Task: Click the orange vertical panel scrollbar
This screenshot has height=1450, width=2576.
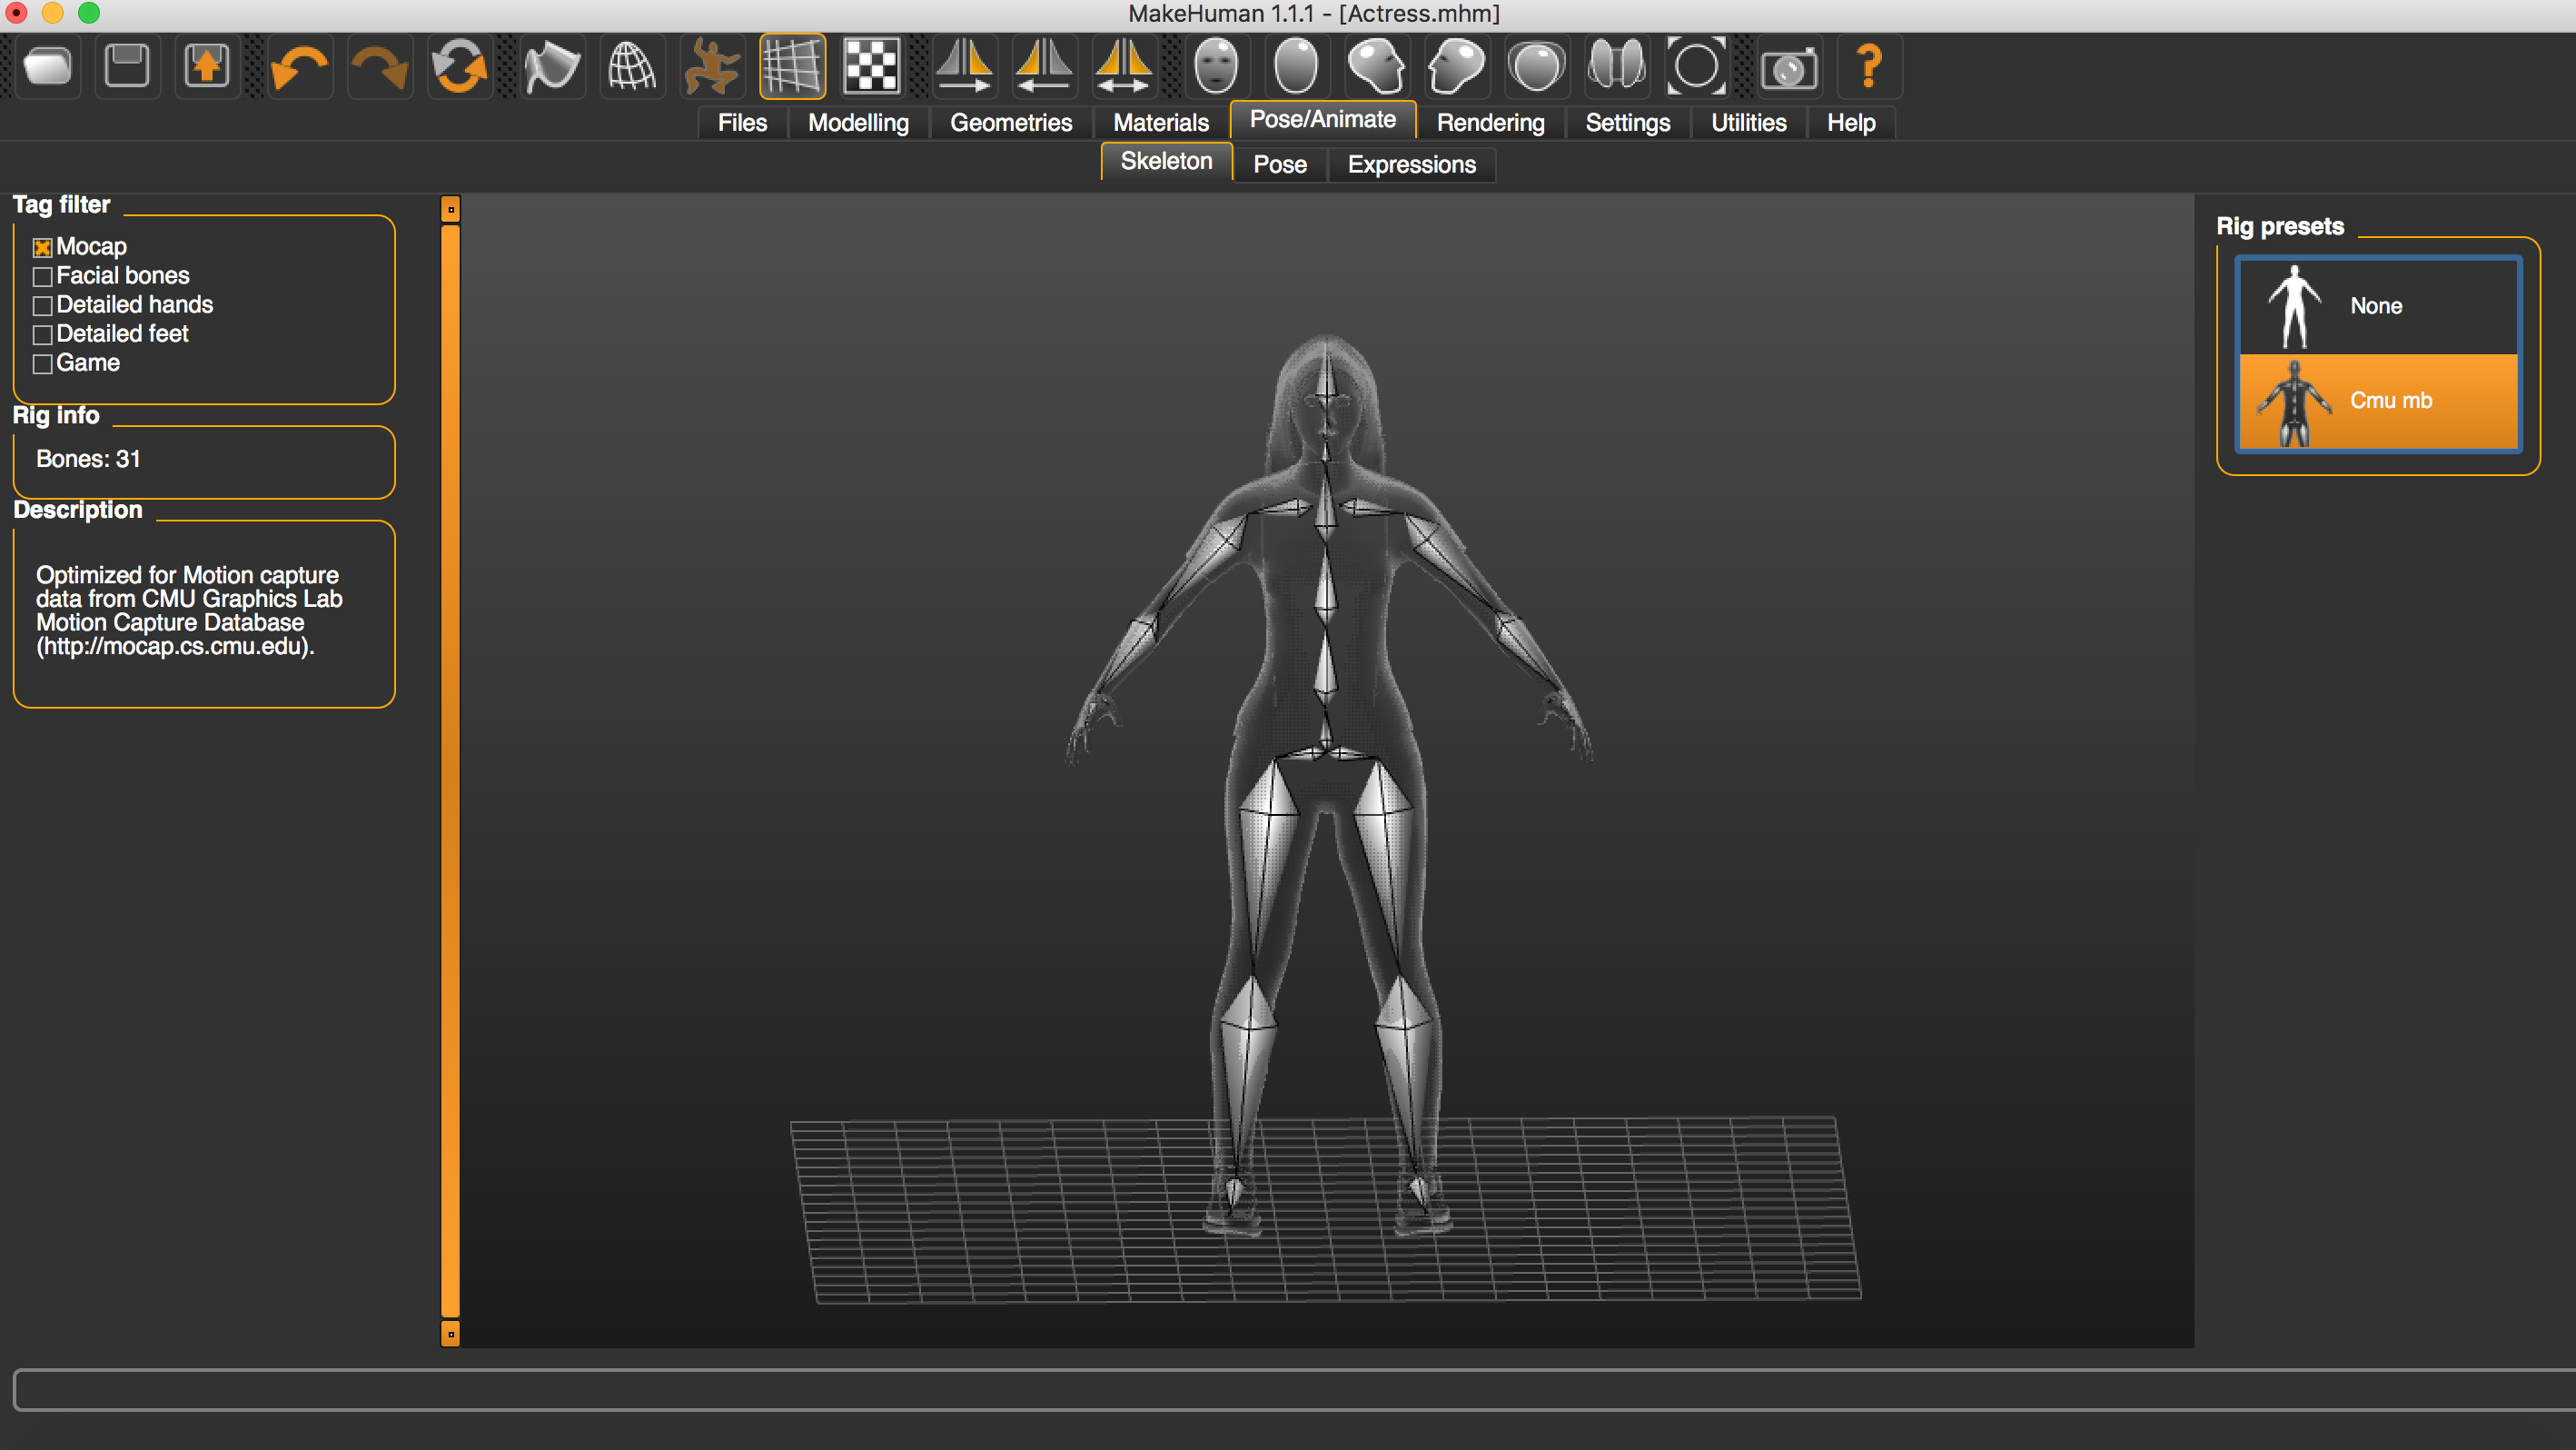Action: [450, 770]
